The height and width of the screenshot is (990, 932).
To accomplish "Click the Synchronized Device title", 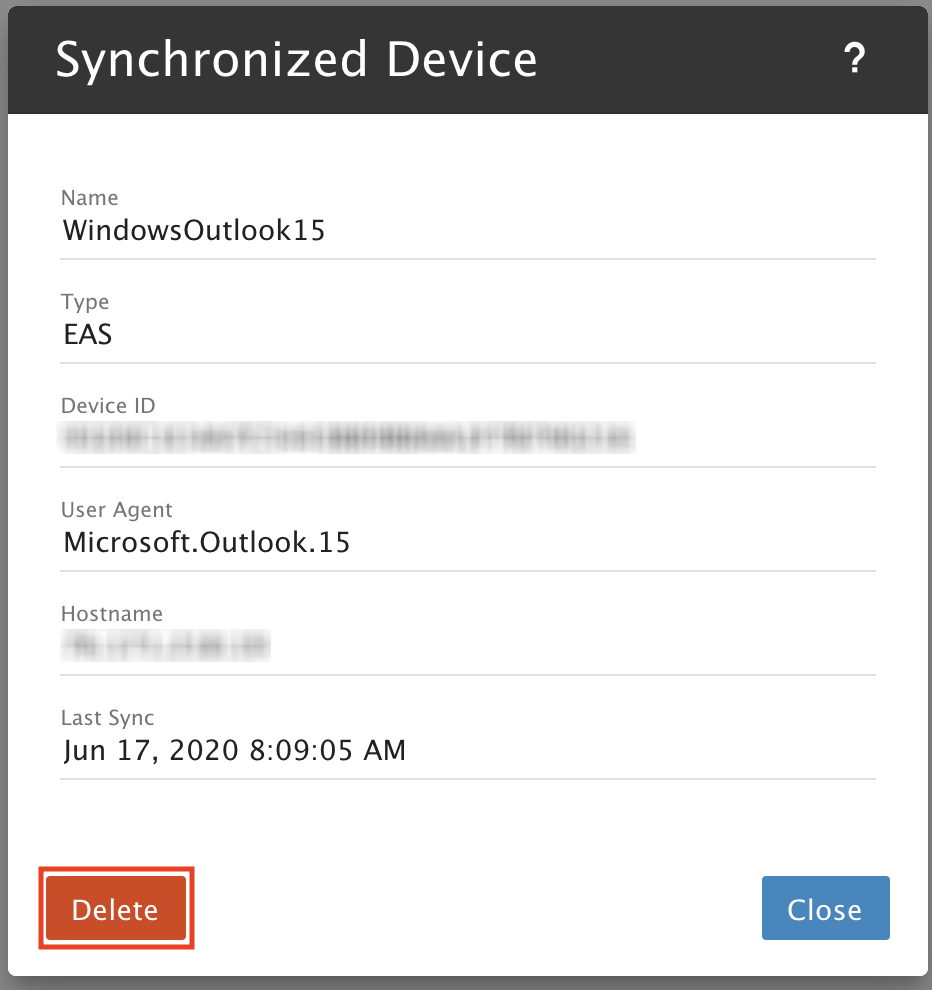I will click(296, 59).
